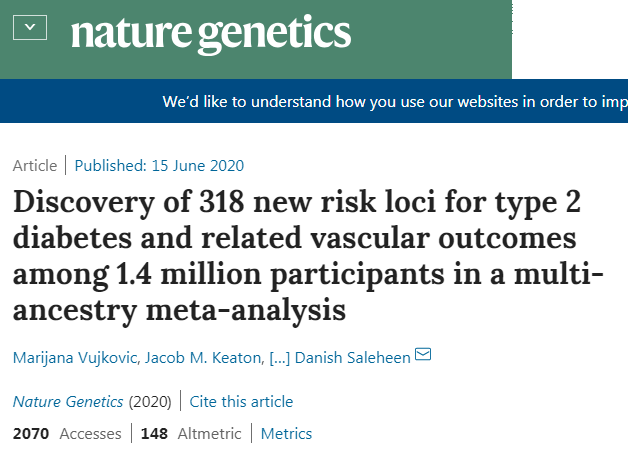Open author Danish Saleheen's details
This screenshot has width=628, height=459.
click(352, 357)
